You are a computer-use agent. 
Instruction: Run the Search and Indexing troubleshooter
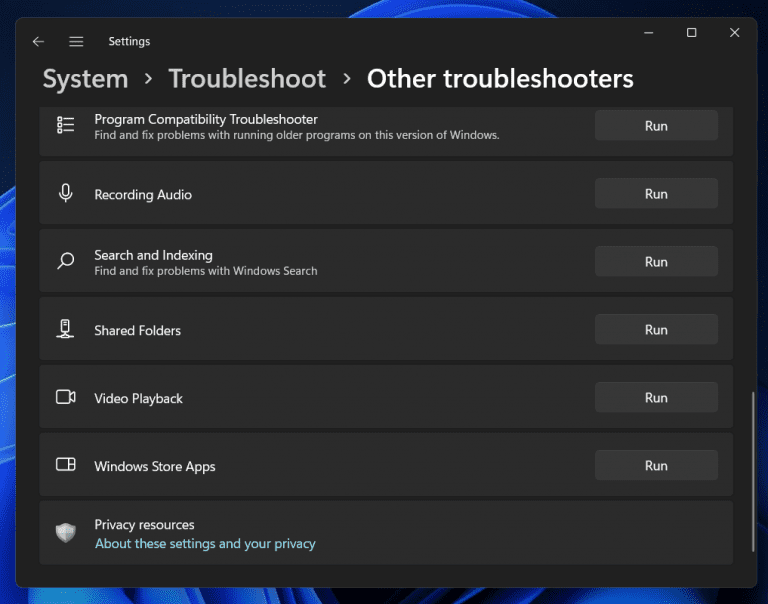tap(656, 262)
